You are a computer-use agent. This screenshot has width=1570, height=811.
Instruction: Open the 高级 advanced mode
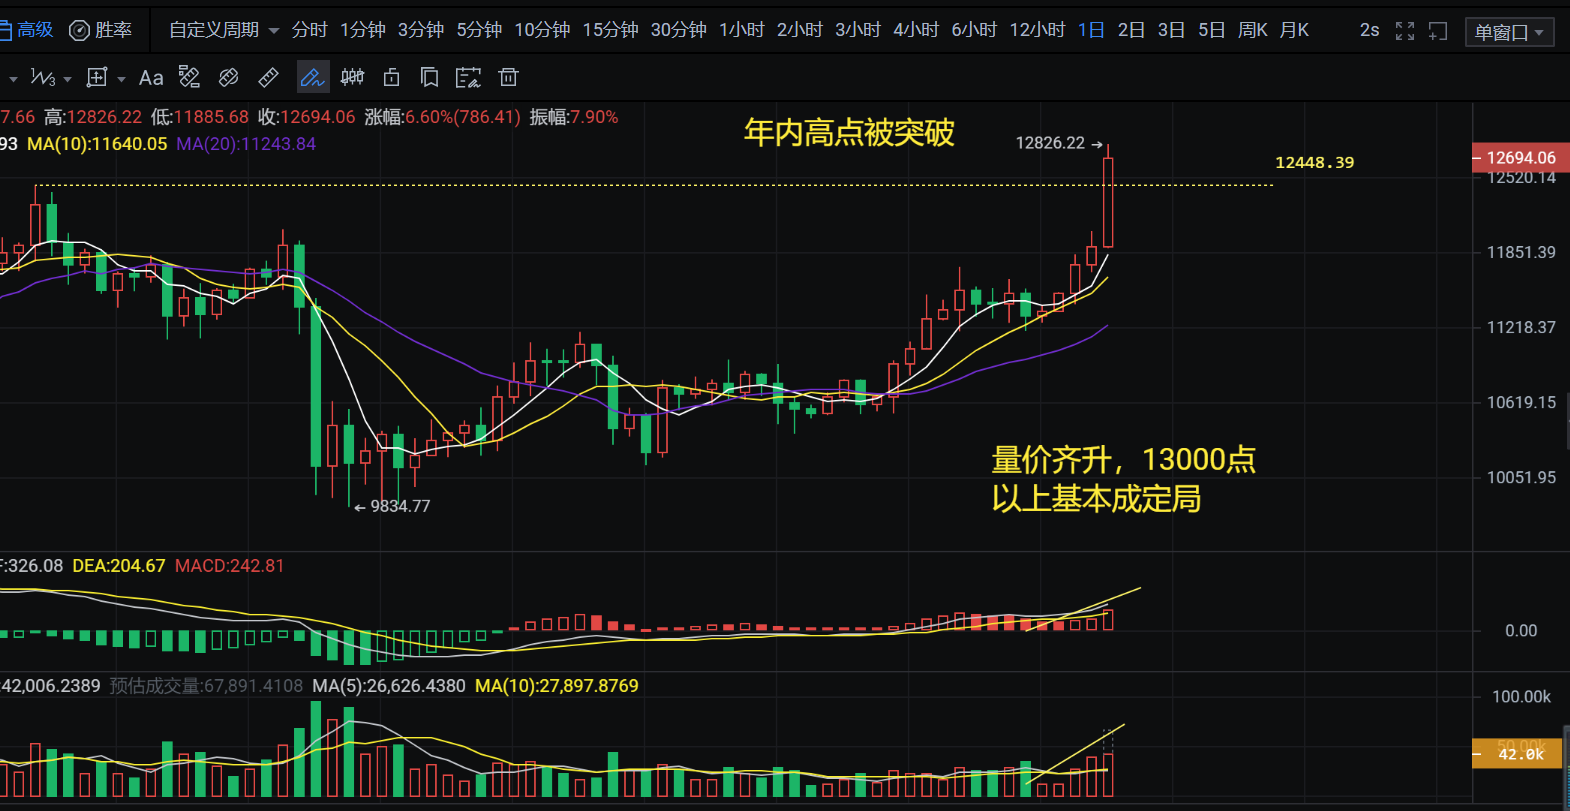click(26, 30)
